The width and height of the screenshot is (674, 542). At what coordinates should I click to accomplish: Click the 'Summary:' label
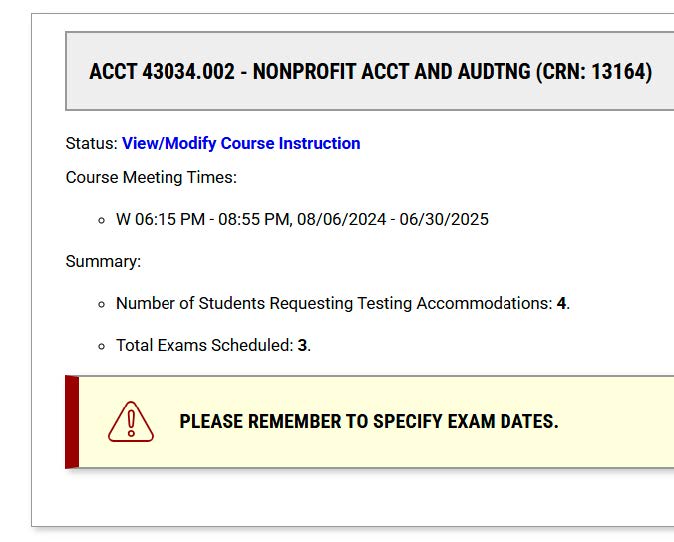[x=103, y=262]
